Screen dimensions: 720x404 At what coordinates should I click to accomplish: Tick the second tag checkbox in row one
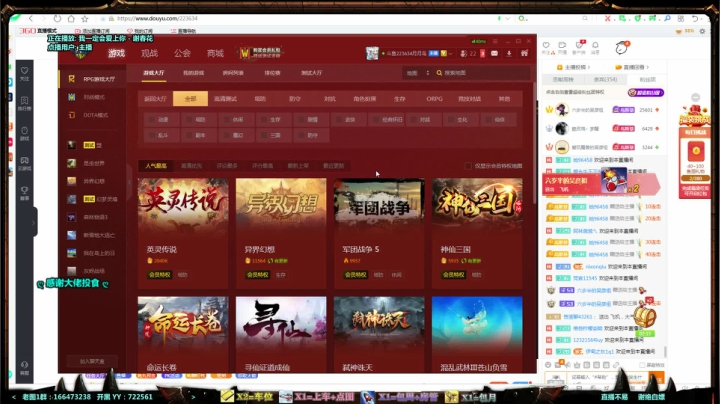189,119
